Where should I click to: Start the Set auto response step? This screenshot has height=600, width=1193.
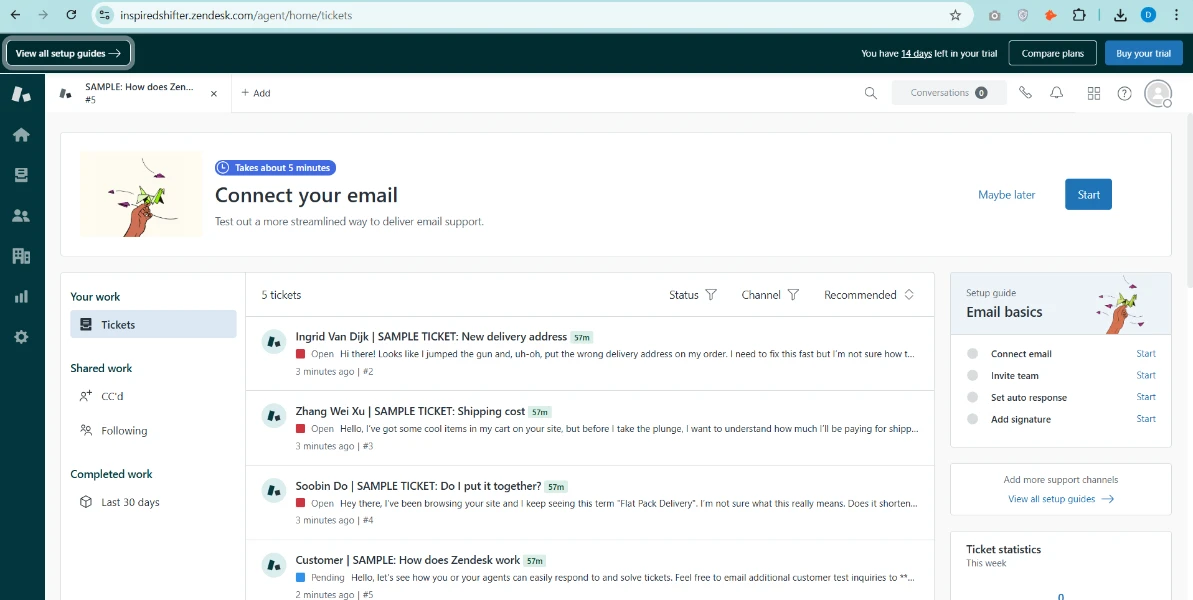pos(1145,397)
